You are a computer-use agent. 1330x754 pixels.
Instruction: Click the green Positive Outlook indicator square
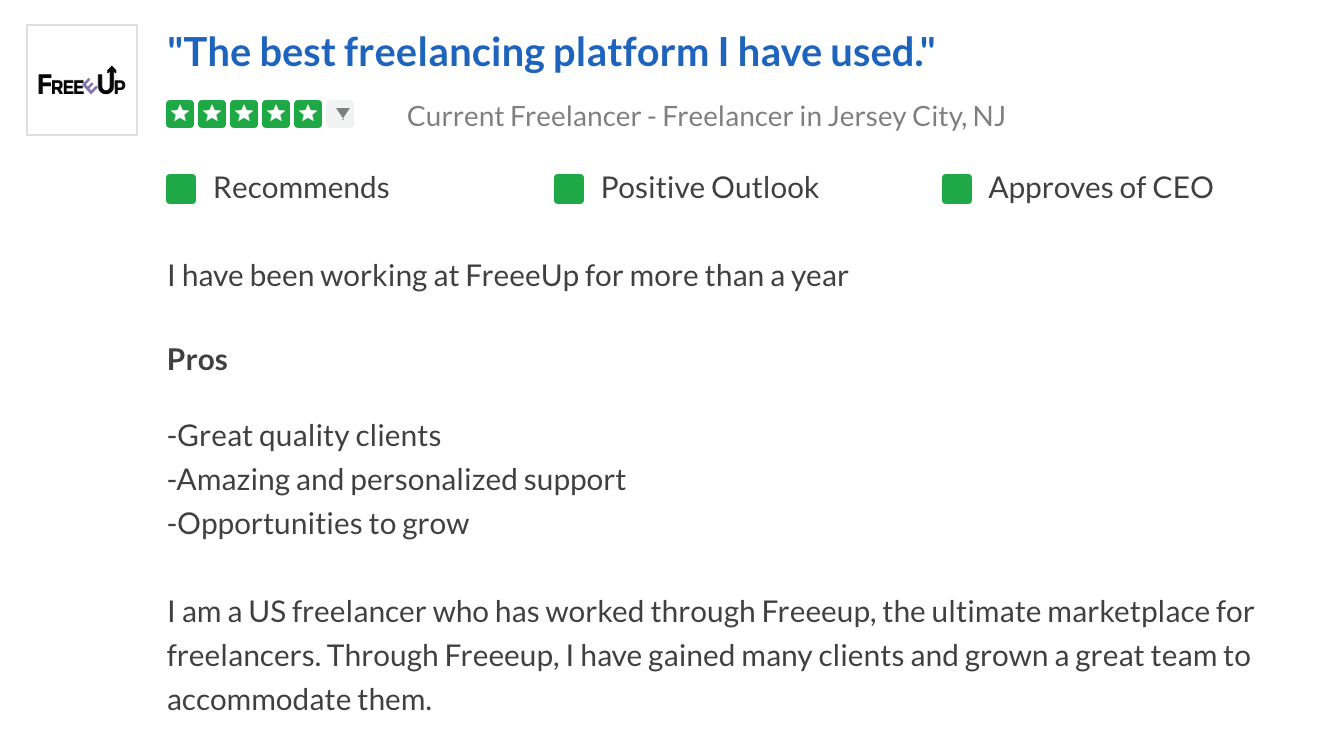[568, 188]
